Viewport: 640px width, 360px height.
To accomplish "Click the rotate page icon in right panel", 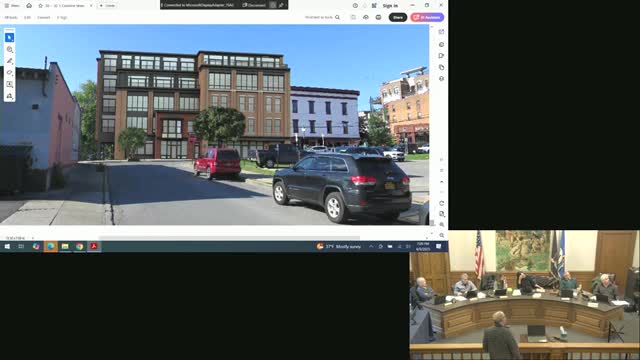I will (x=442, y=203).
